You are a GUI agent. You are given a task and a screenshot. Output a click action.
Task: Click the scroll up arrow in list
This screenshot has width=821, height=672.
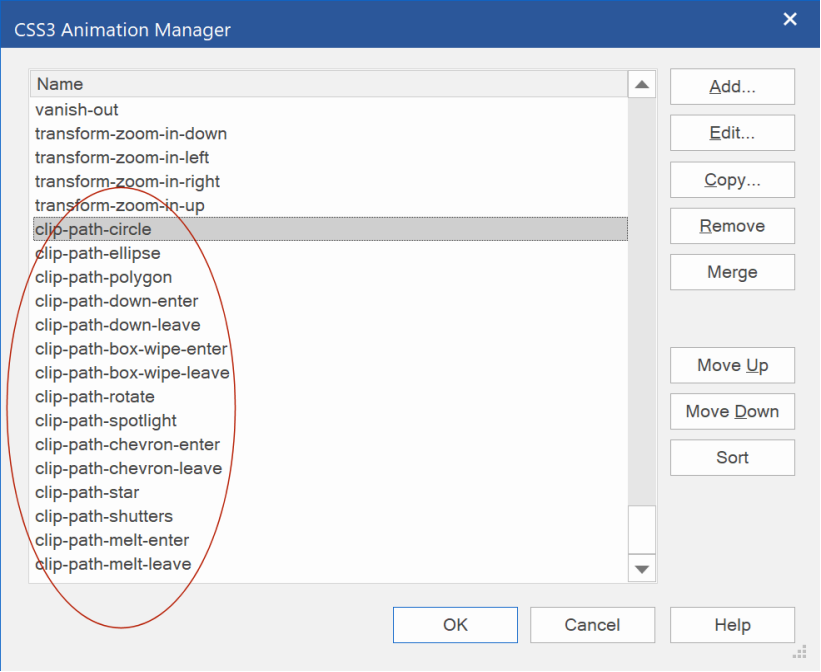click(642, 84)
